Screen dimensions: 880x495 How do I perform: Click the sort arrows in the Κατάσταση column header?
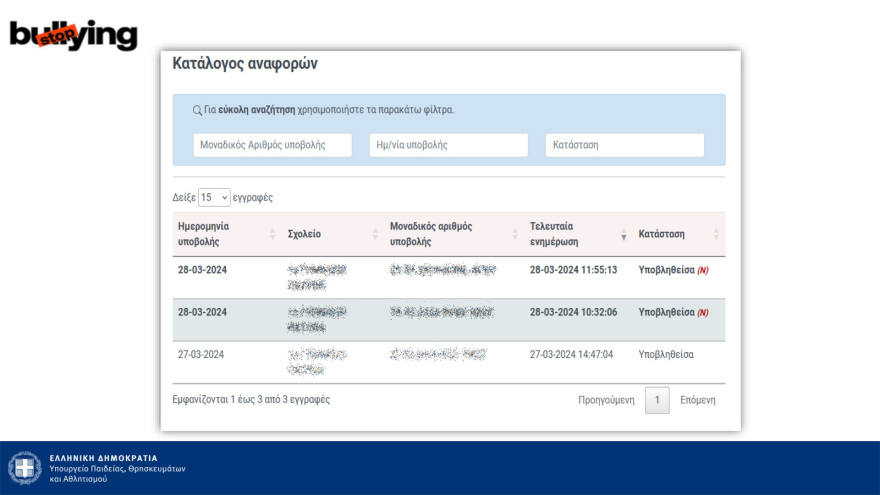tap(716, 234)
